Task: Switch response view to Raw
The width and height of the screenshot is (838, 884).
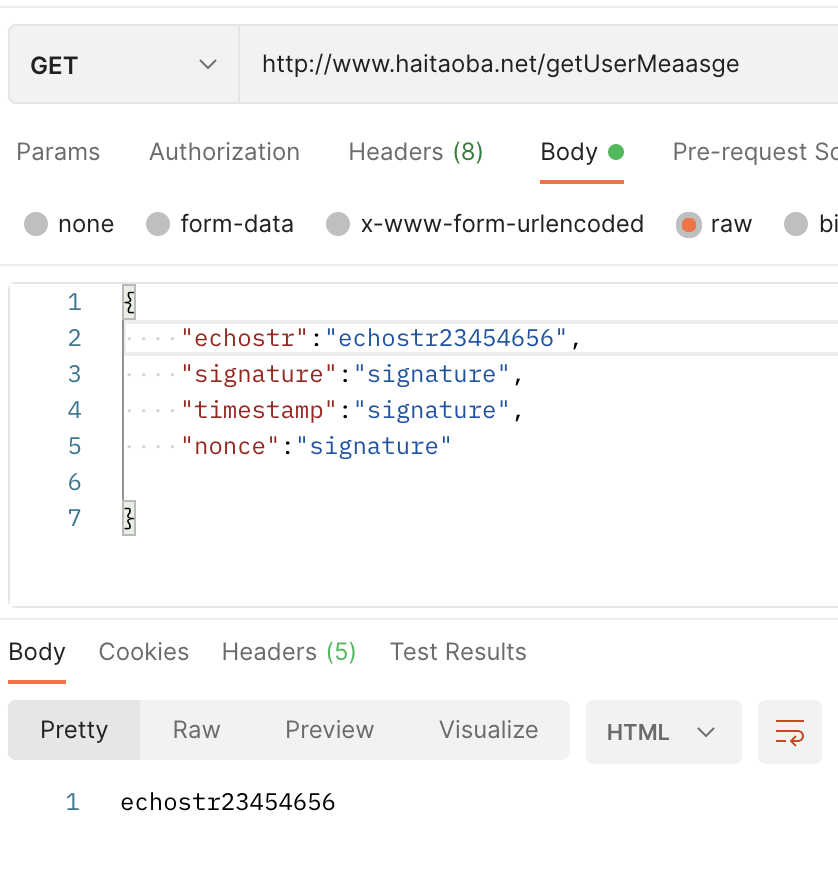Action: pos(196,730)
